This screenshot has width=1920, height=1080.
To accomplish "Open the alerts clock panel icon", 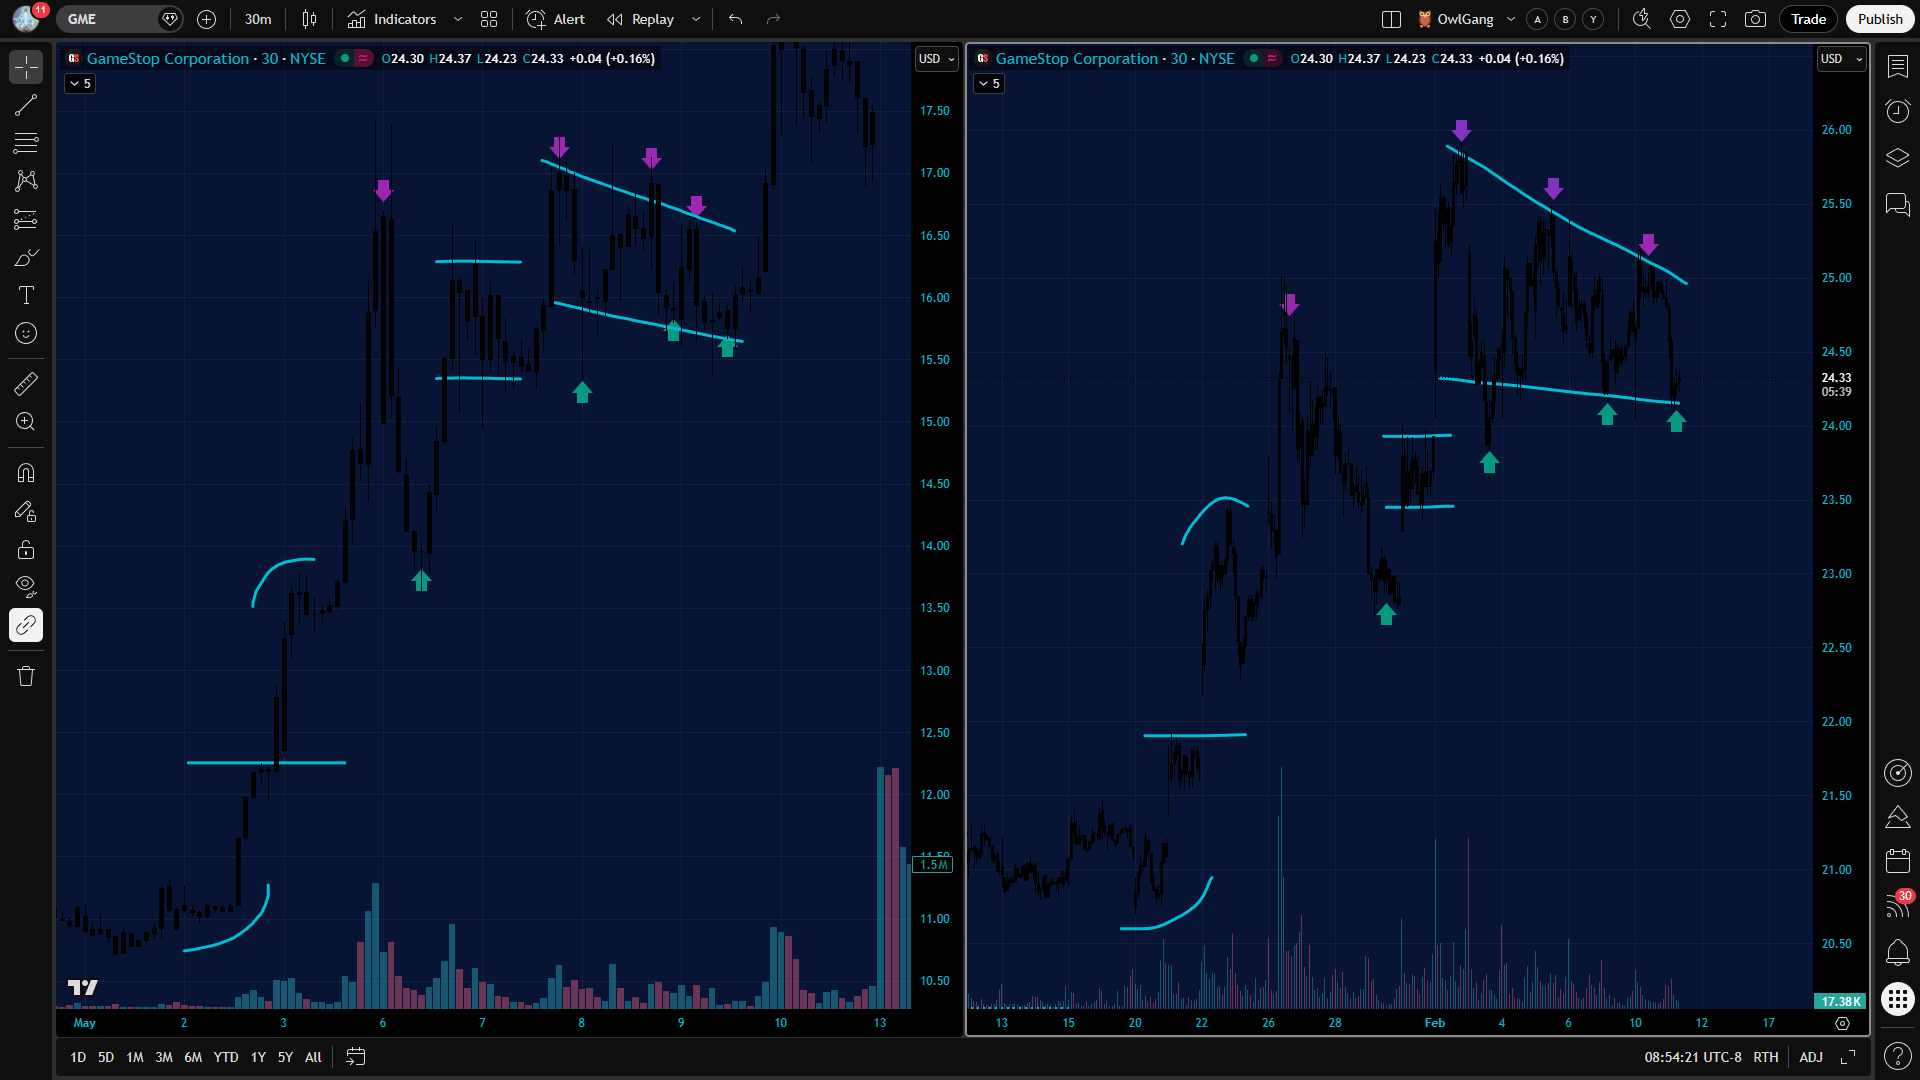I will pos(1897,111).
